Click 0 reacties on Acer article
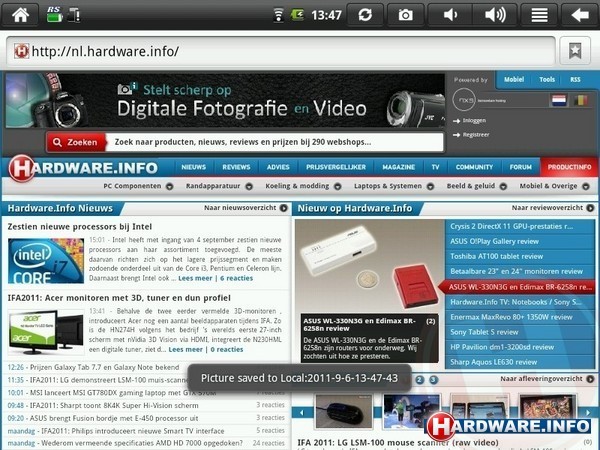Screen dimensions: 600x450 (227, 349)
